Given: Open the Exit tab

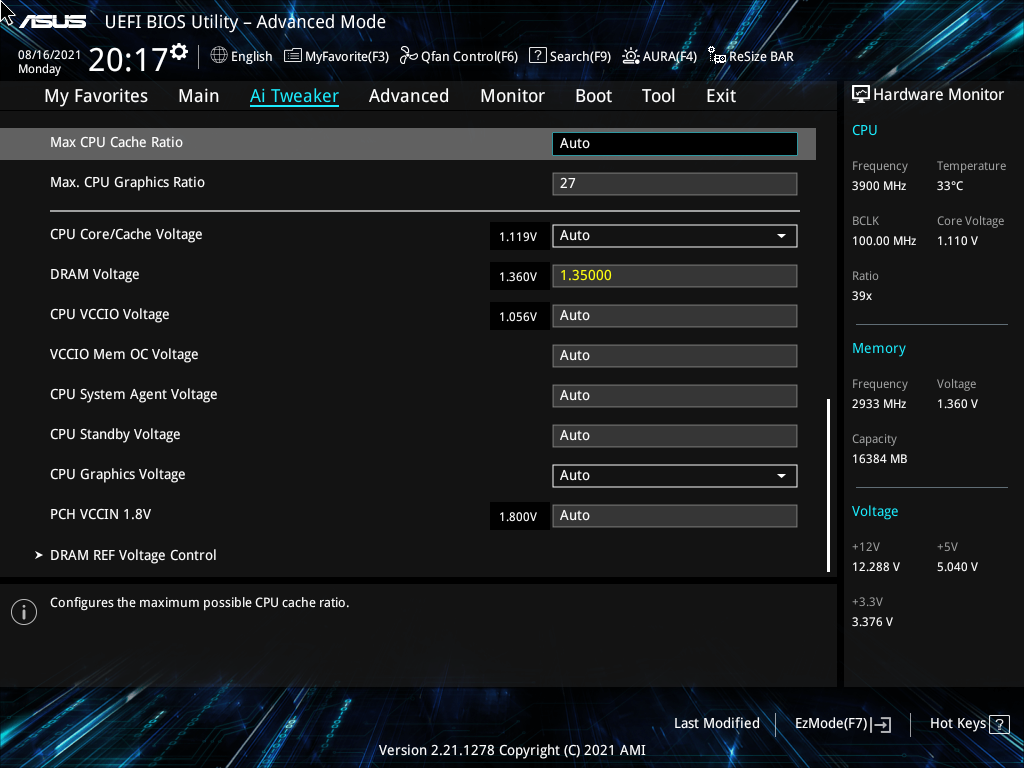Looking at the screenshot, I should pos(721,96).
